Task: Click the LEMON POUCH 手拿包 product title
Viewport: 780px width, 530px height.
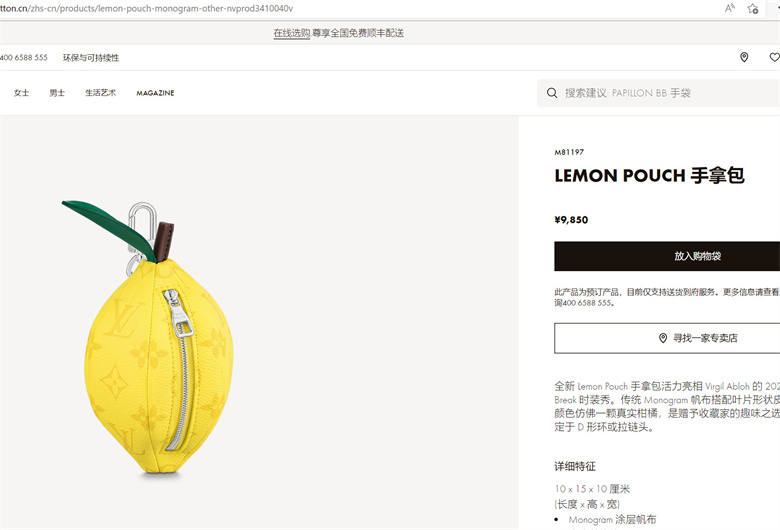Action: pyautogui.click(x=649, y=176)
